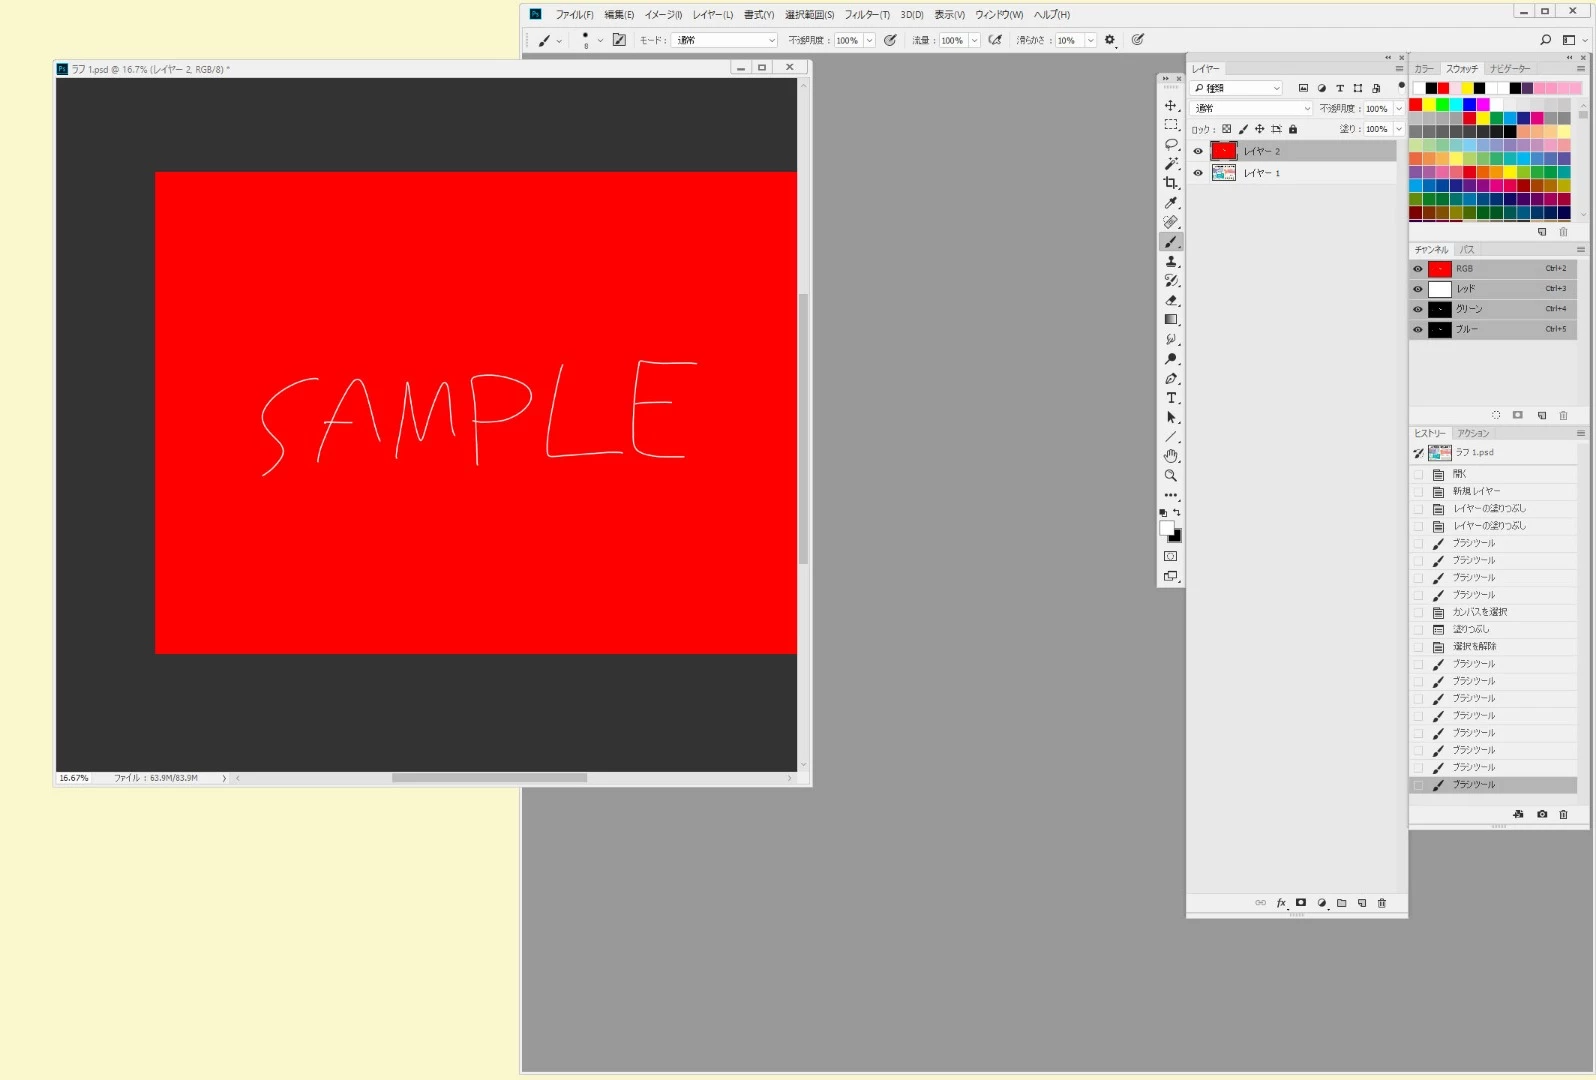
Task: Open the イメージ(I) menu
Action: [x=663, y=15]
